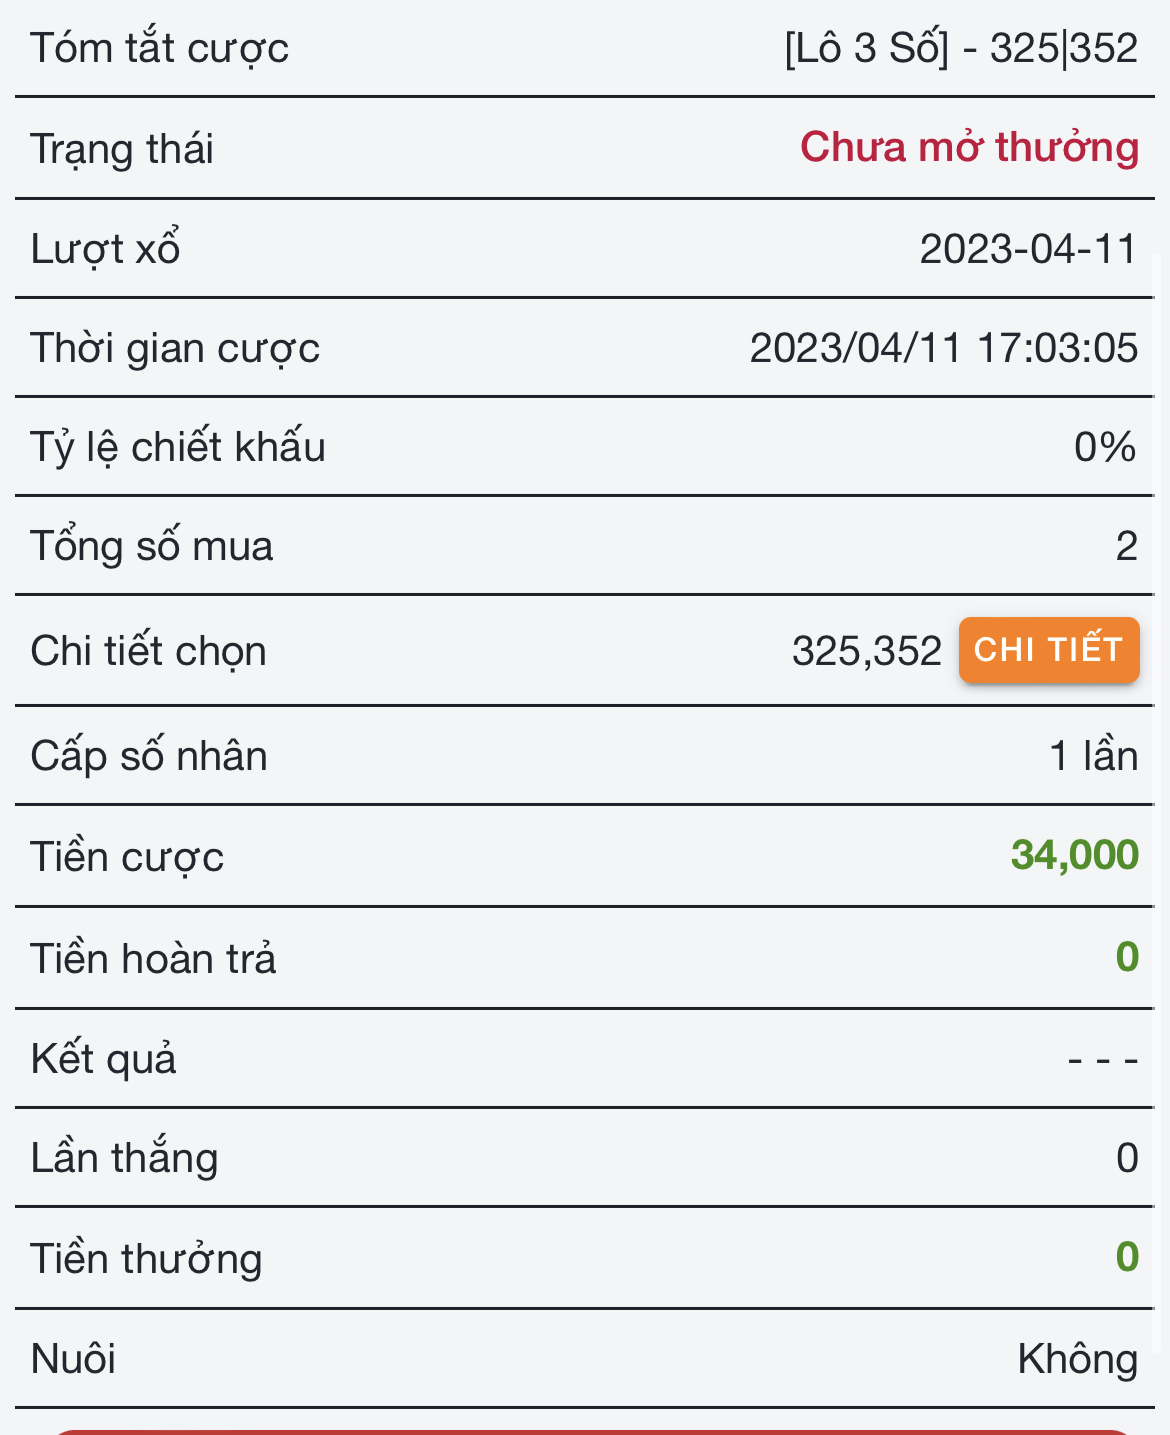1170x1435 pixels.
Task: Tap the Tiền hoàn trả label
Action: click(153, 958)
